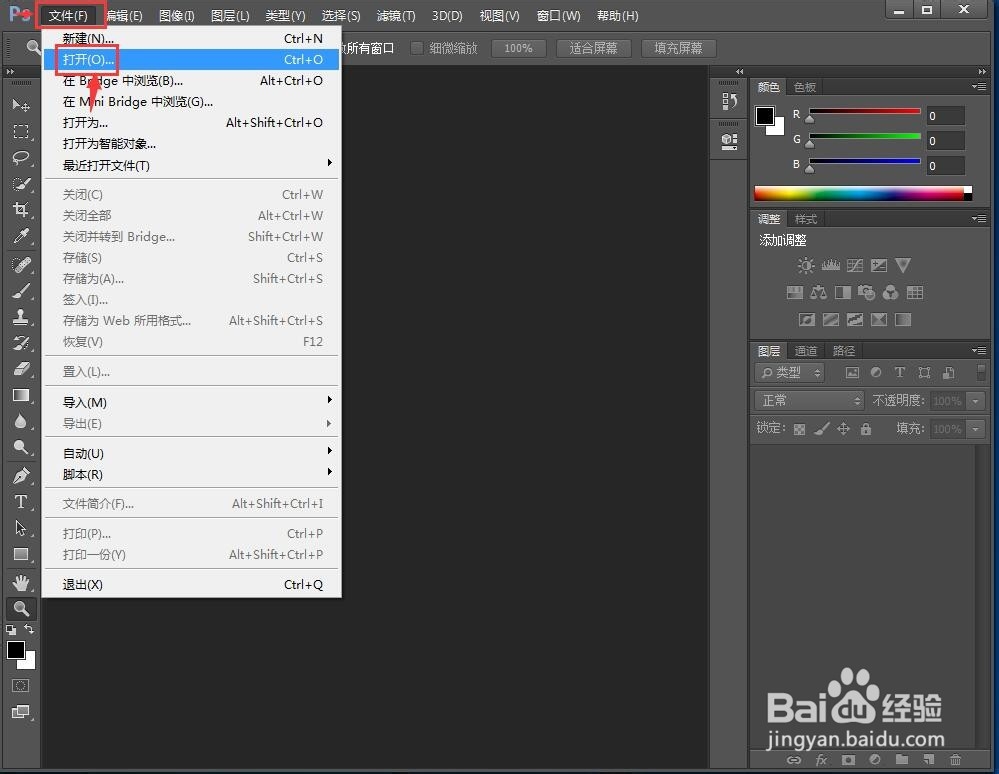
Task: Click the delete layer trash icon
Action: click(x=955, y=759)
